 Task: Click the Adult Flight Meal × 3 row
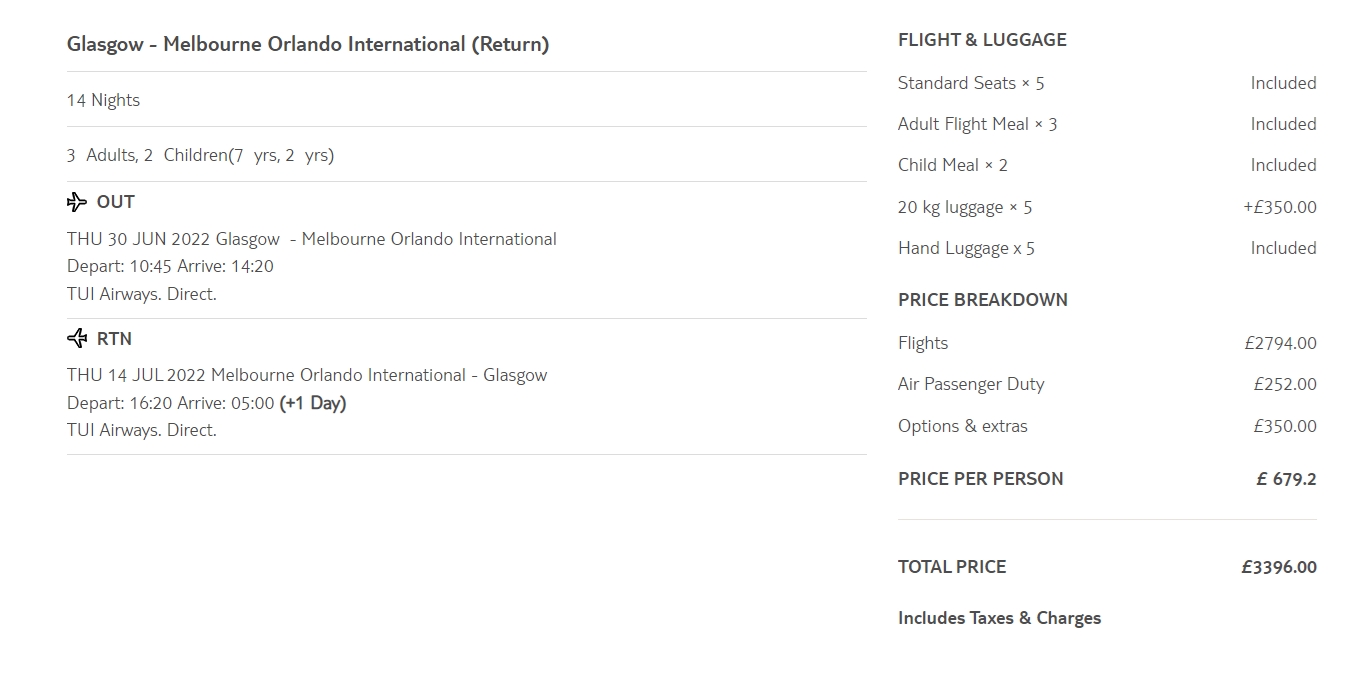977,124
